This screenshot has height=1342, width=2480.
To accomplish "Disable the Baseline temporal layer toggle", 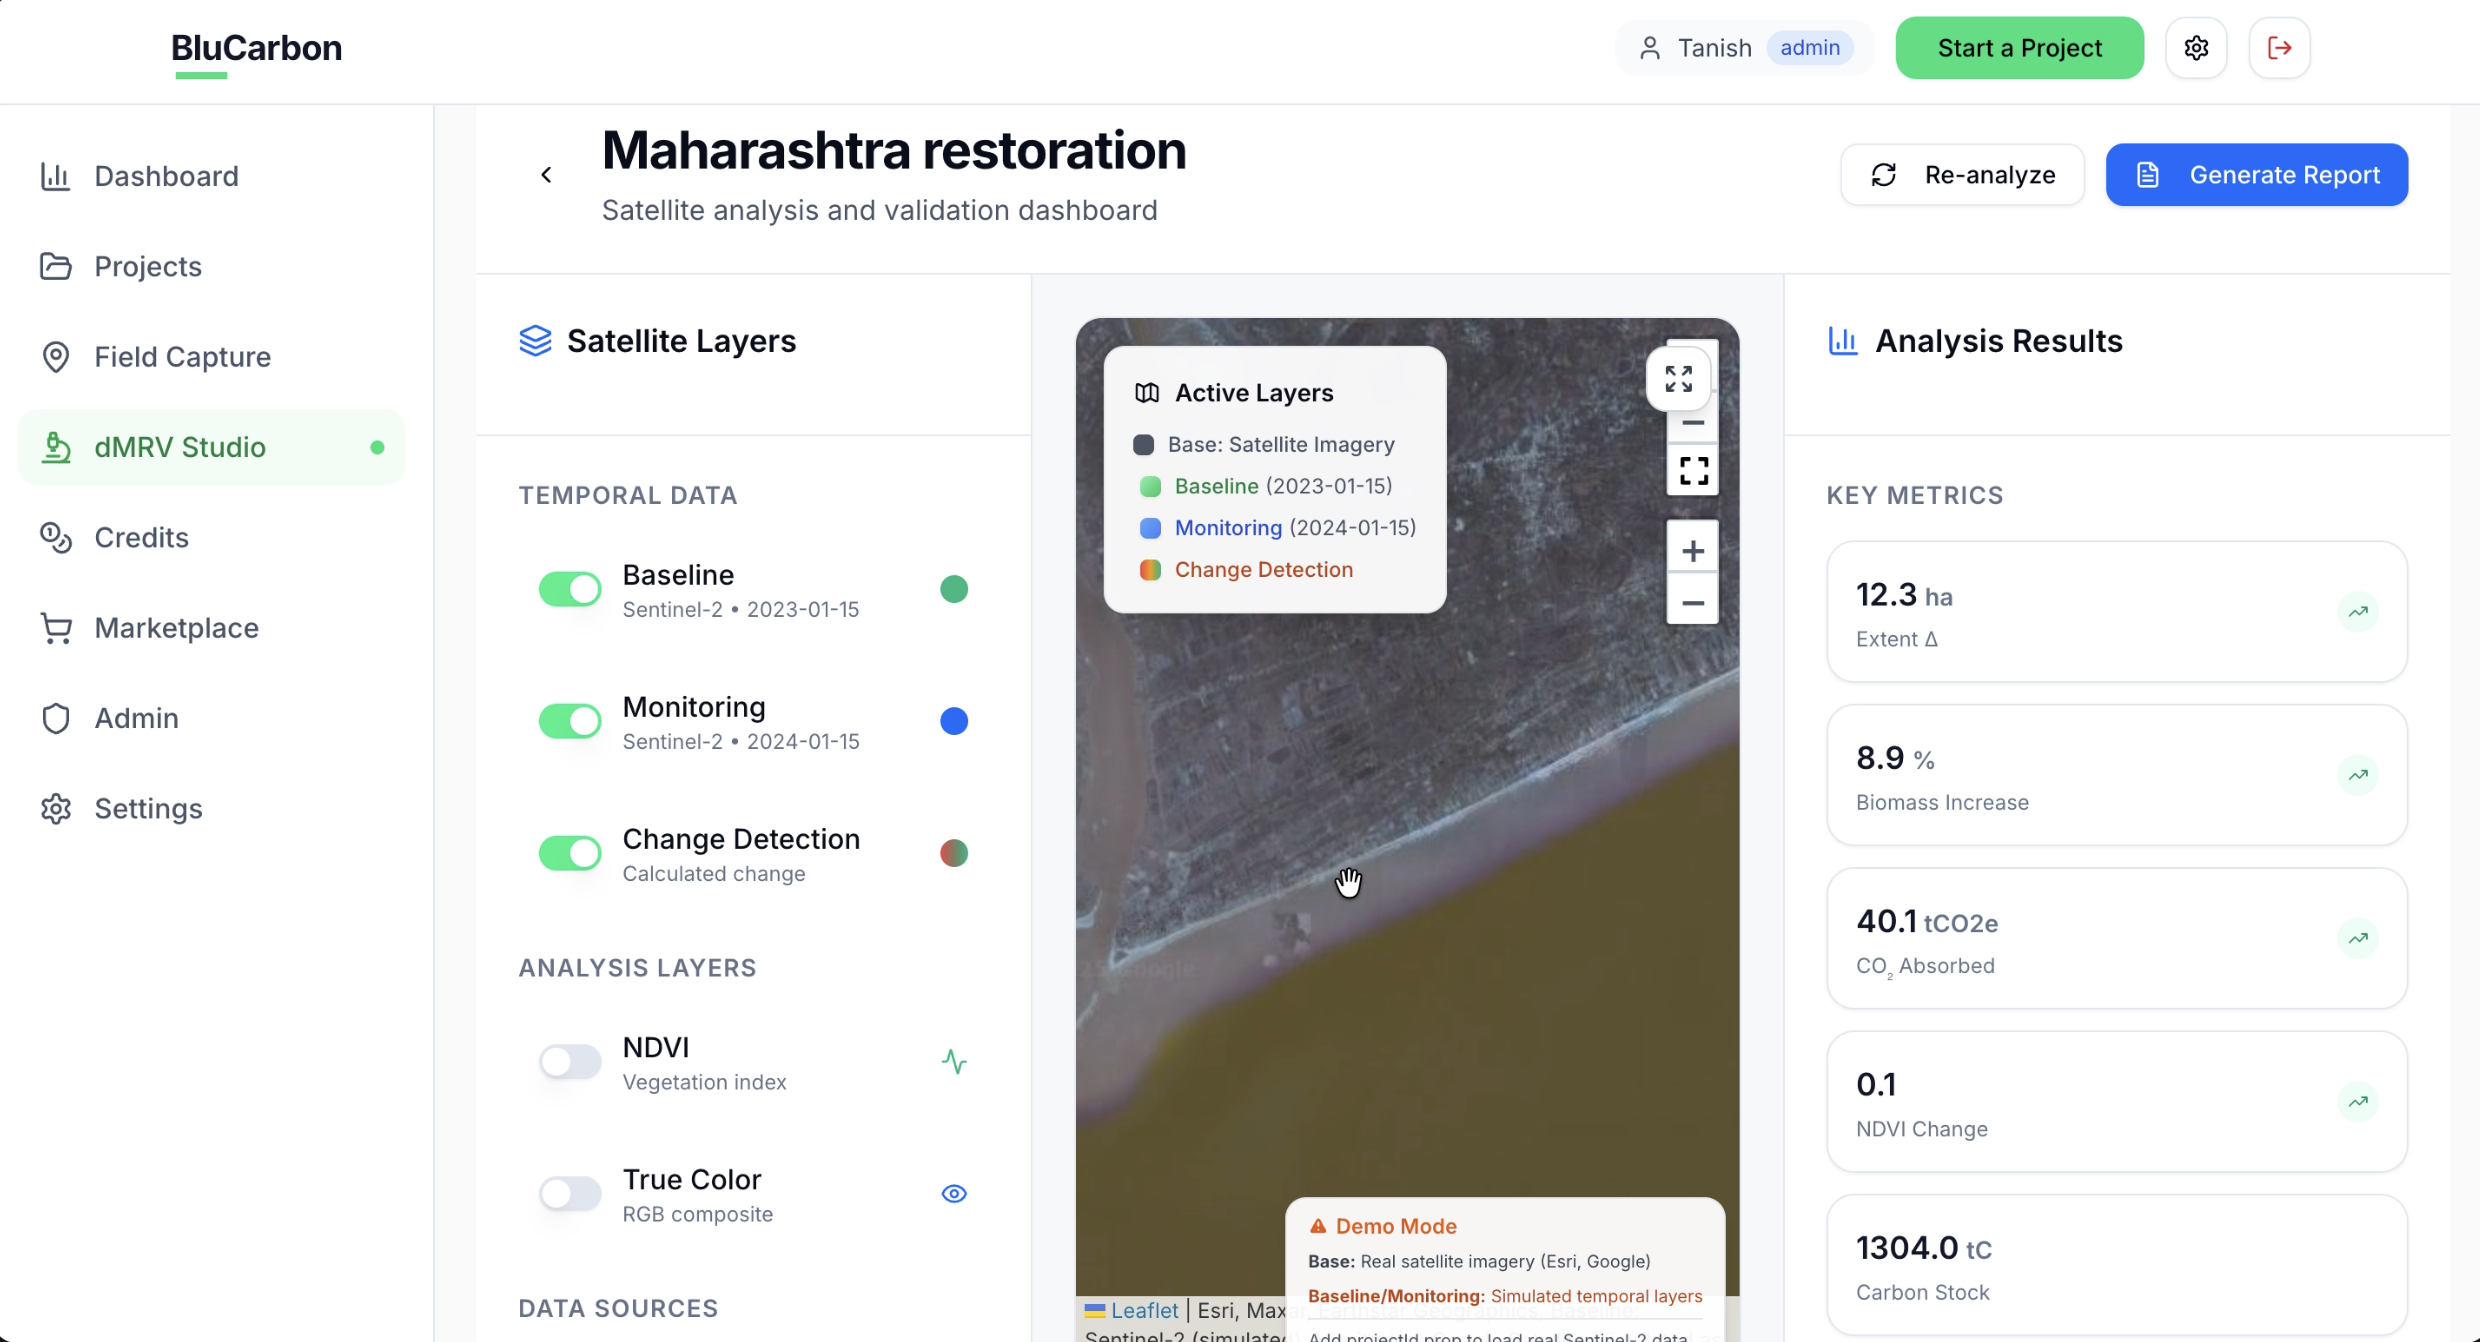I will click(570, 589).
